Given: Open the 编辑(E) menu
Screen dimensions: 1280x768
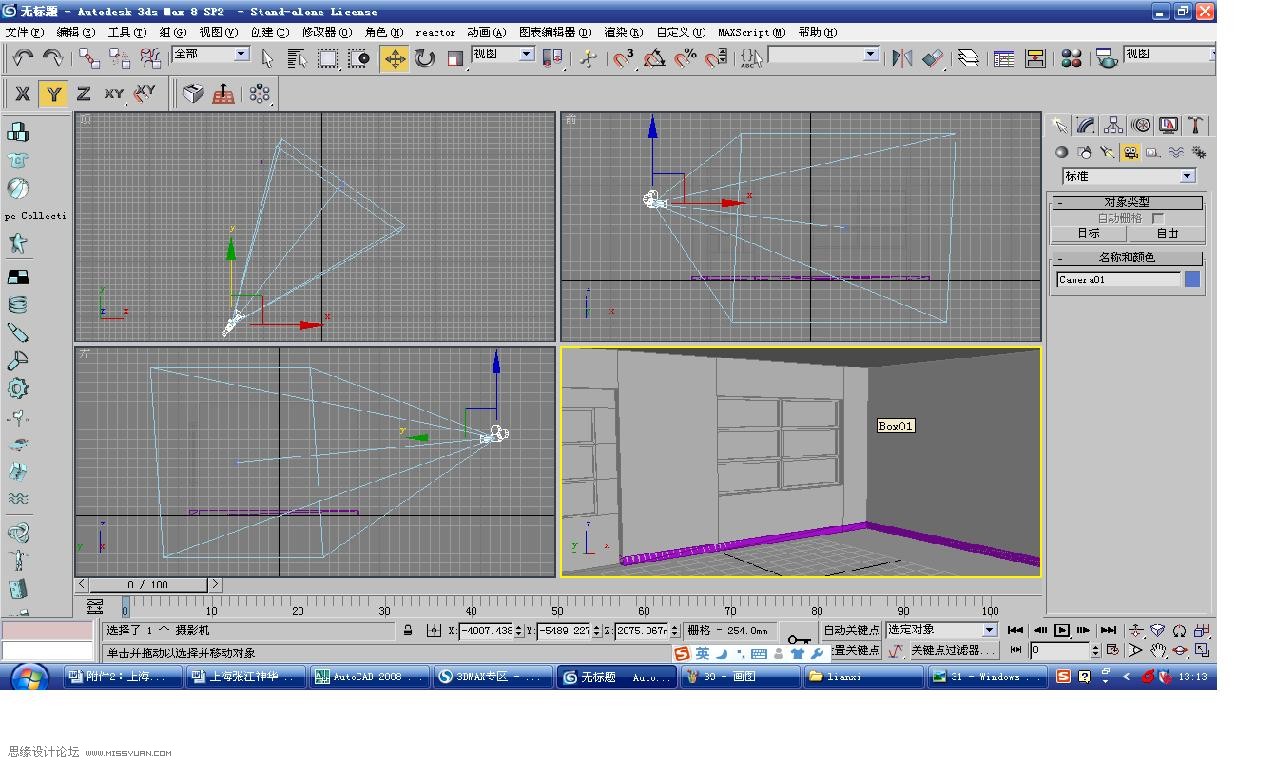Looking at the screenshot, I should point(75,32).
